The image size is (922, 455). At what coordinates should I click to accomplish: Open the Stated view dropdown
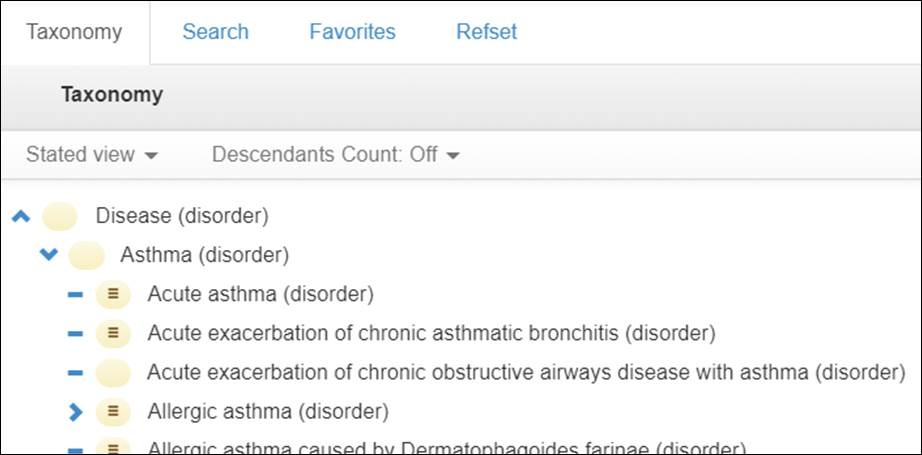tap(92, 155)
